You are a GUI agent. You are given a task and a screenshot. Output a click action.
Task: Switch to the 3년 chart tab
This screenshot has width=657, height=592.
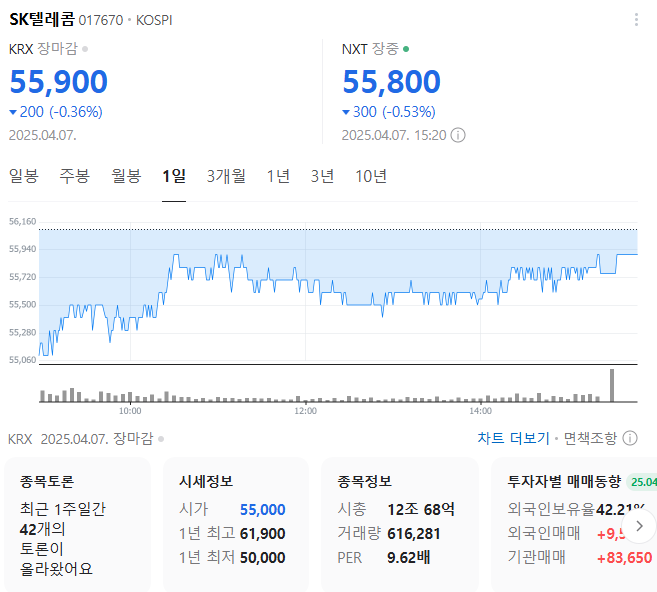click(x=322, y=176)
